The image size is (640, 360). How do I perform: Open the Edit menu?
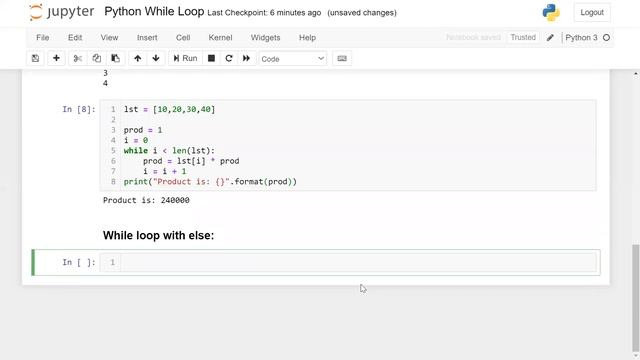click(x=75, y=38)
